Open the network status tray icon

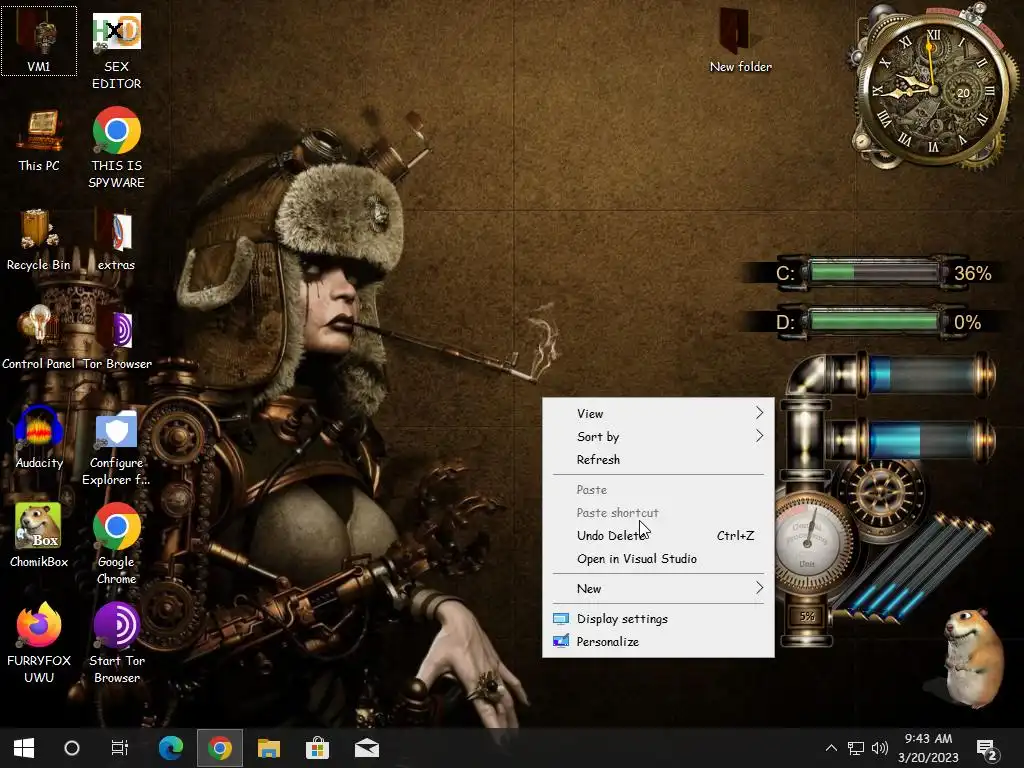[856, 748]
